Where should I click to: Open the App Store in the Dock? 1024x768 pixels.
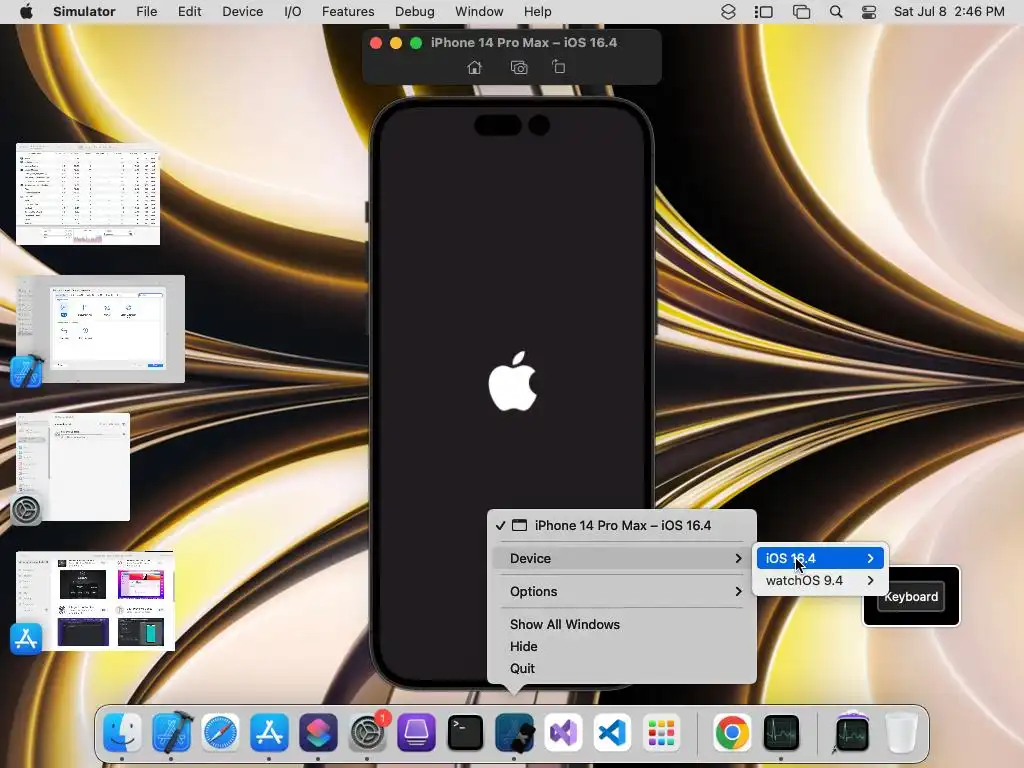[269, 733]
